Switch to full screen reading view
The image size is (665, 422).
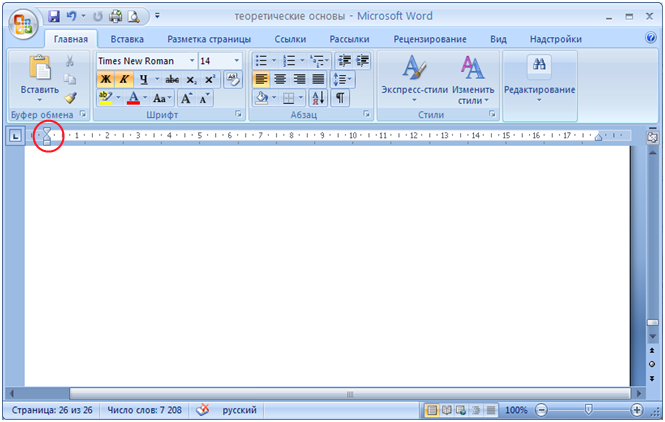[446, 410]
